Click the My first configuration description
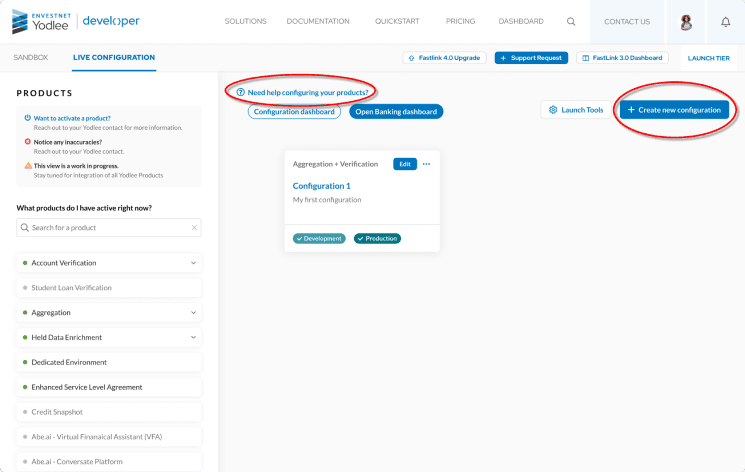The image size is (745, 472). tap(327, 200)
